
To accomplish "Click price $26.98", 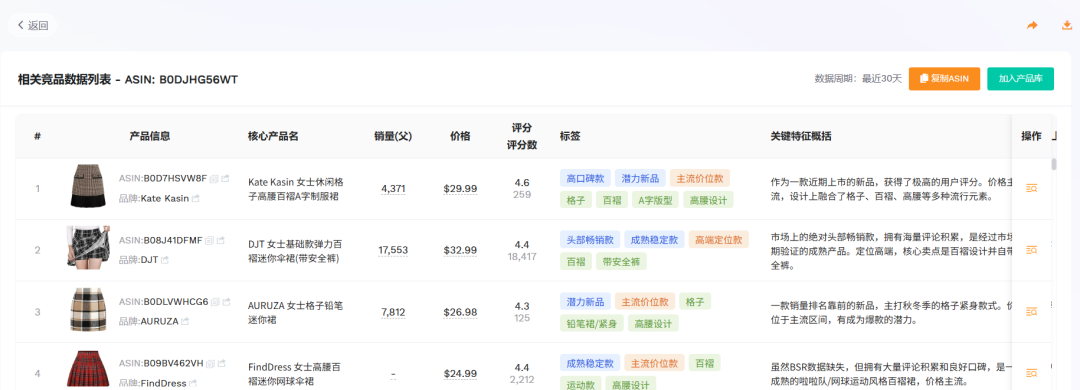I will pos(460,311).
